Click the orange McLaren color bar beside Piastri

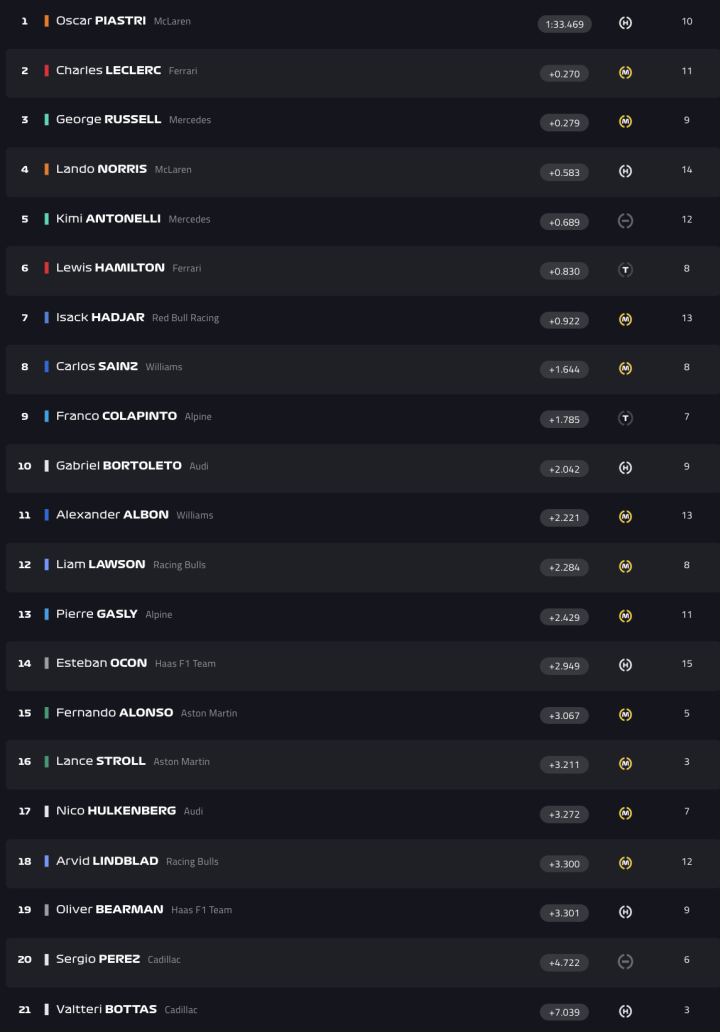[x=46, y=21]
